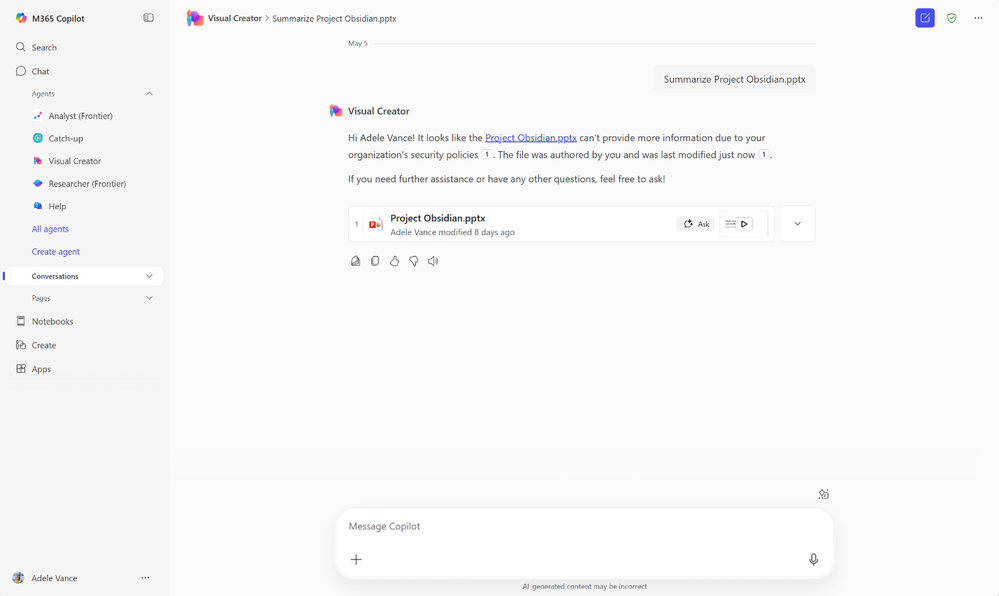Give the response a thumbs down
The image size is (999, 596).
tap(413, 261)
